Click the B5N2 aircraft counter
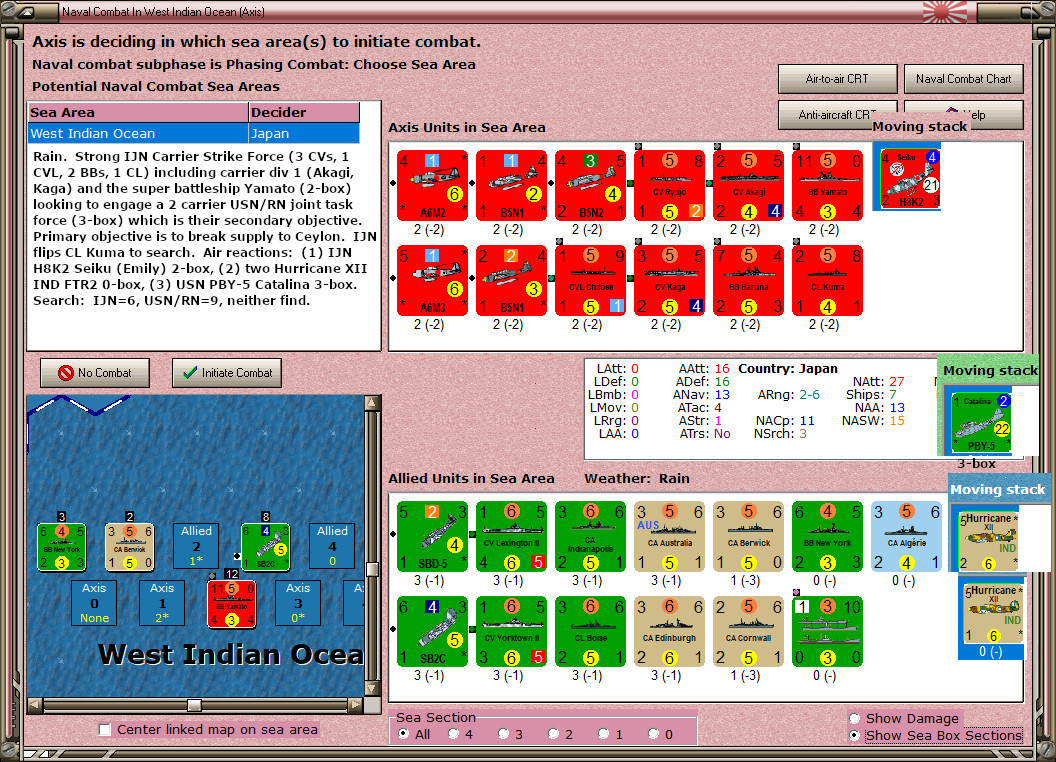This screenshot has height=762, width=1056. [590, 185]
